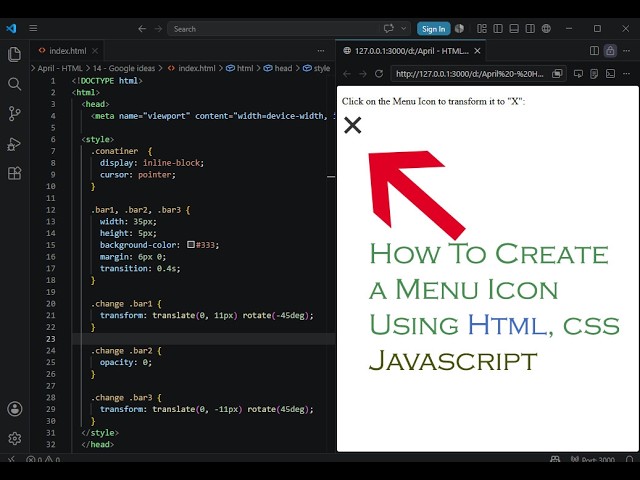Screen dimensions: 640x480
Task: Switch to the 127.0.0.1:3000 preview tab
Action: 412,51
